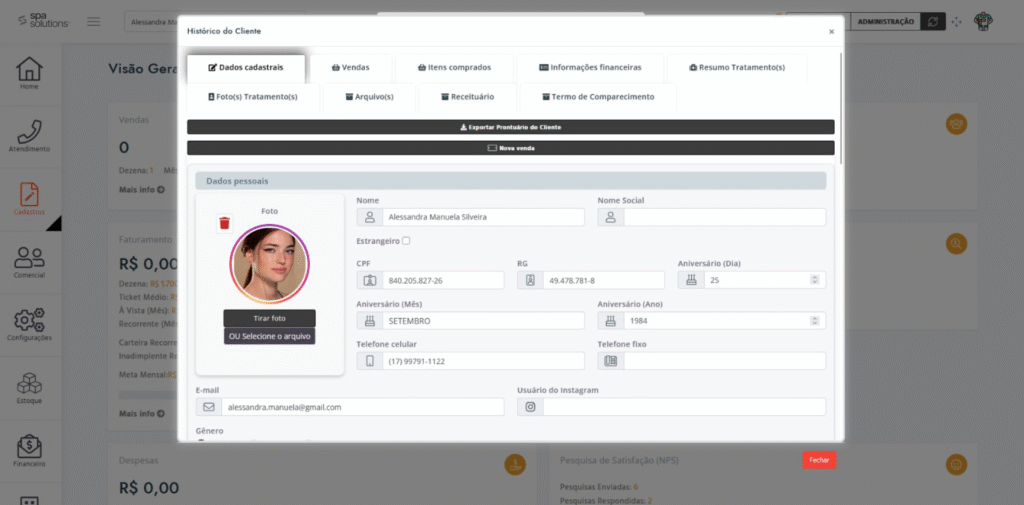Open Home from the sidebar
Screen dimensions: 1024x505
click(x=30, y=73)
